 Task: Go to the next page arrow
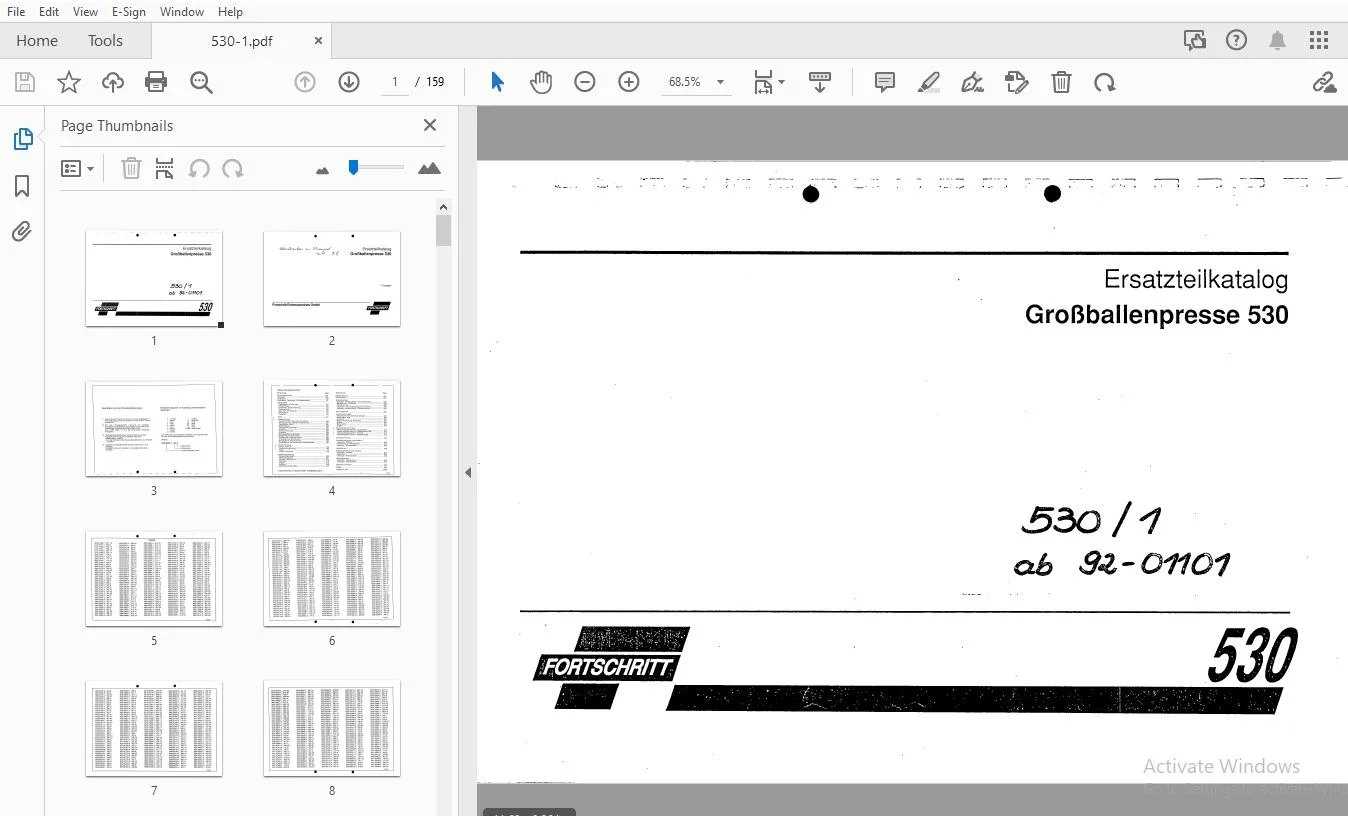tap(349, 83)
